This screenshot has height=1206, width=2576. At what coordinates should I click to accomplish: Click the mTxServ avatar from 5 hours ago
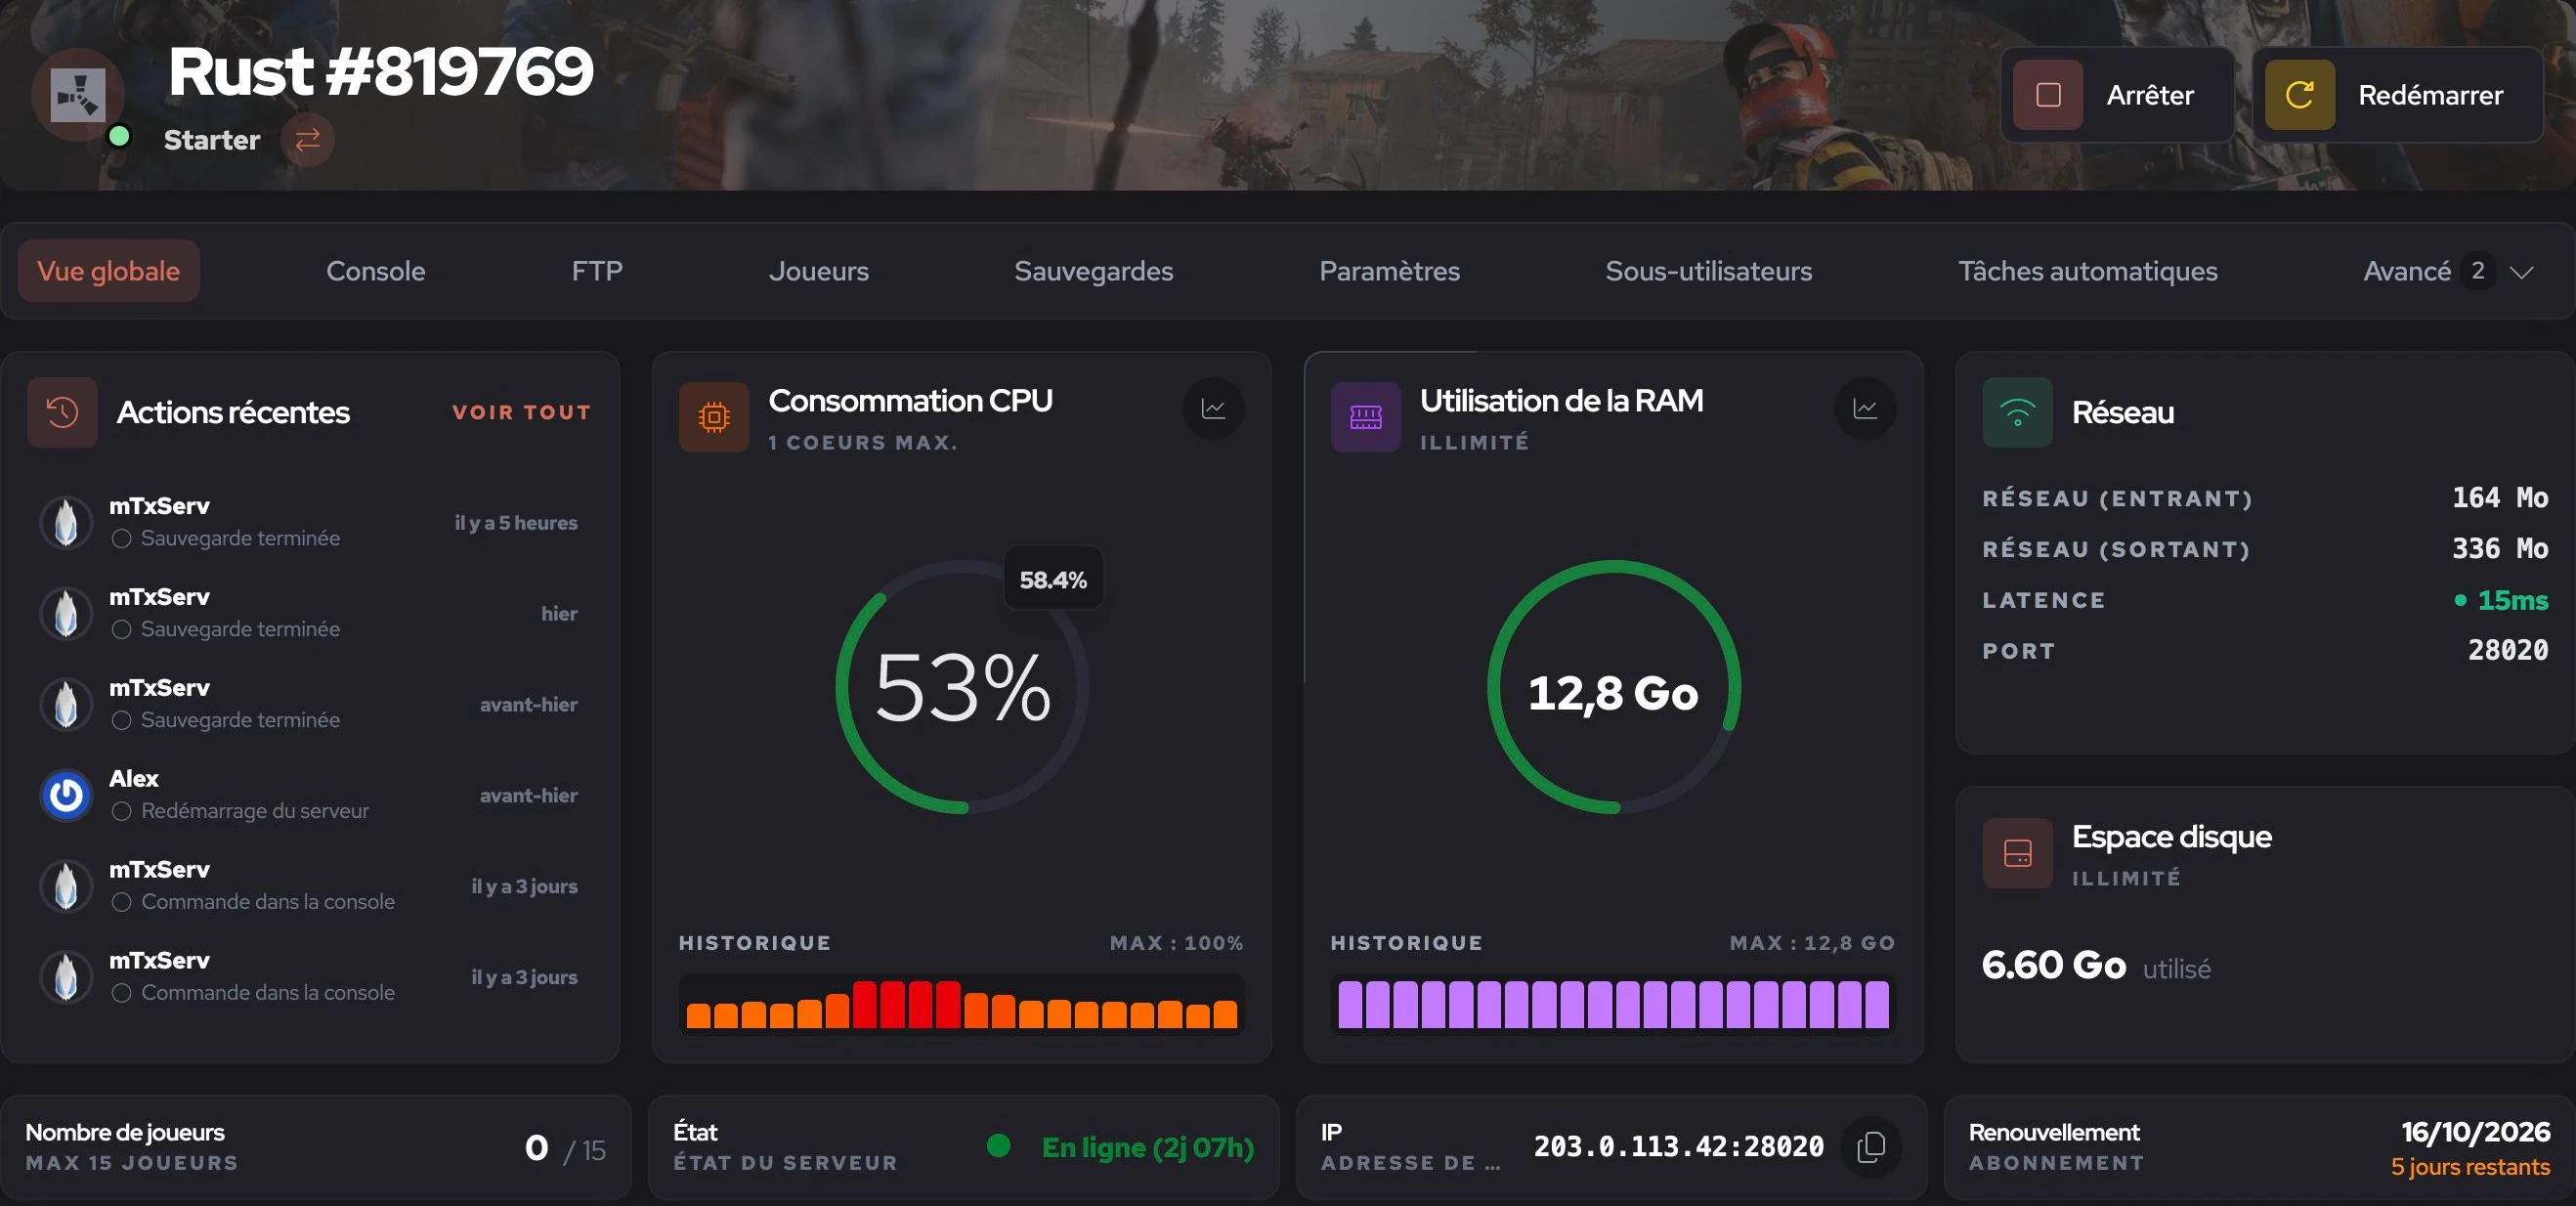66,523
